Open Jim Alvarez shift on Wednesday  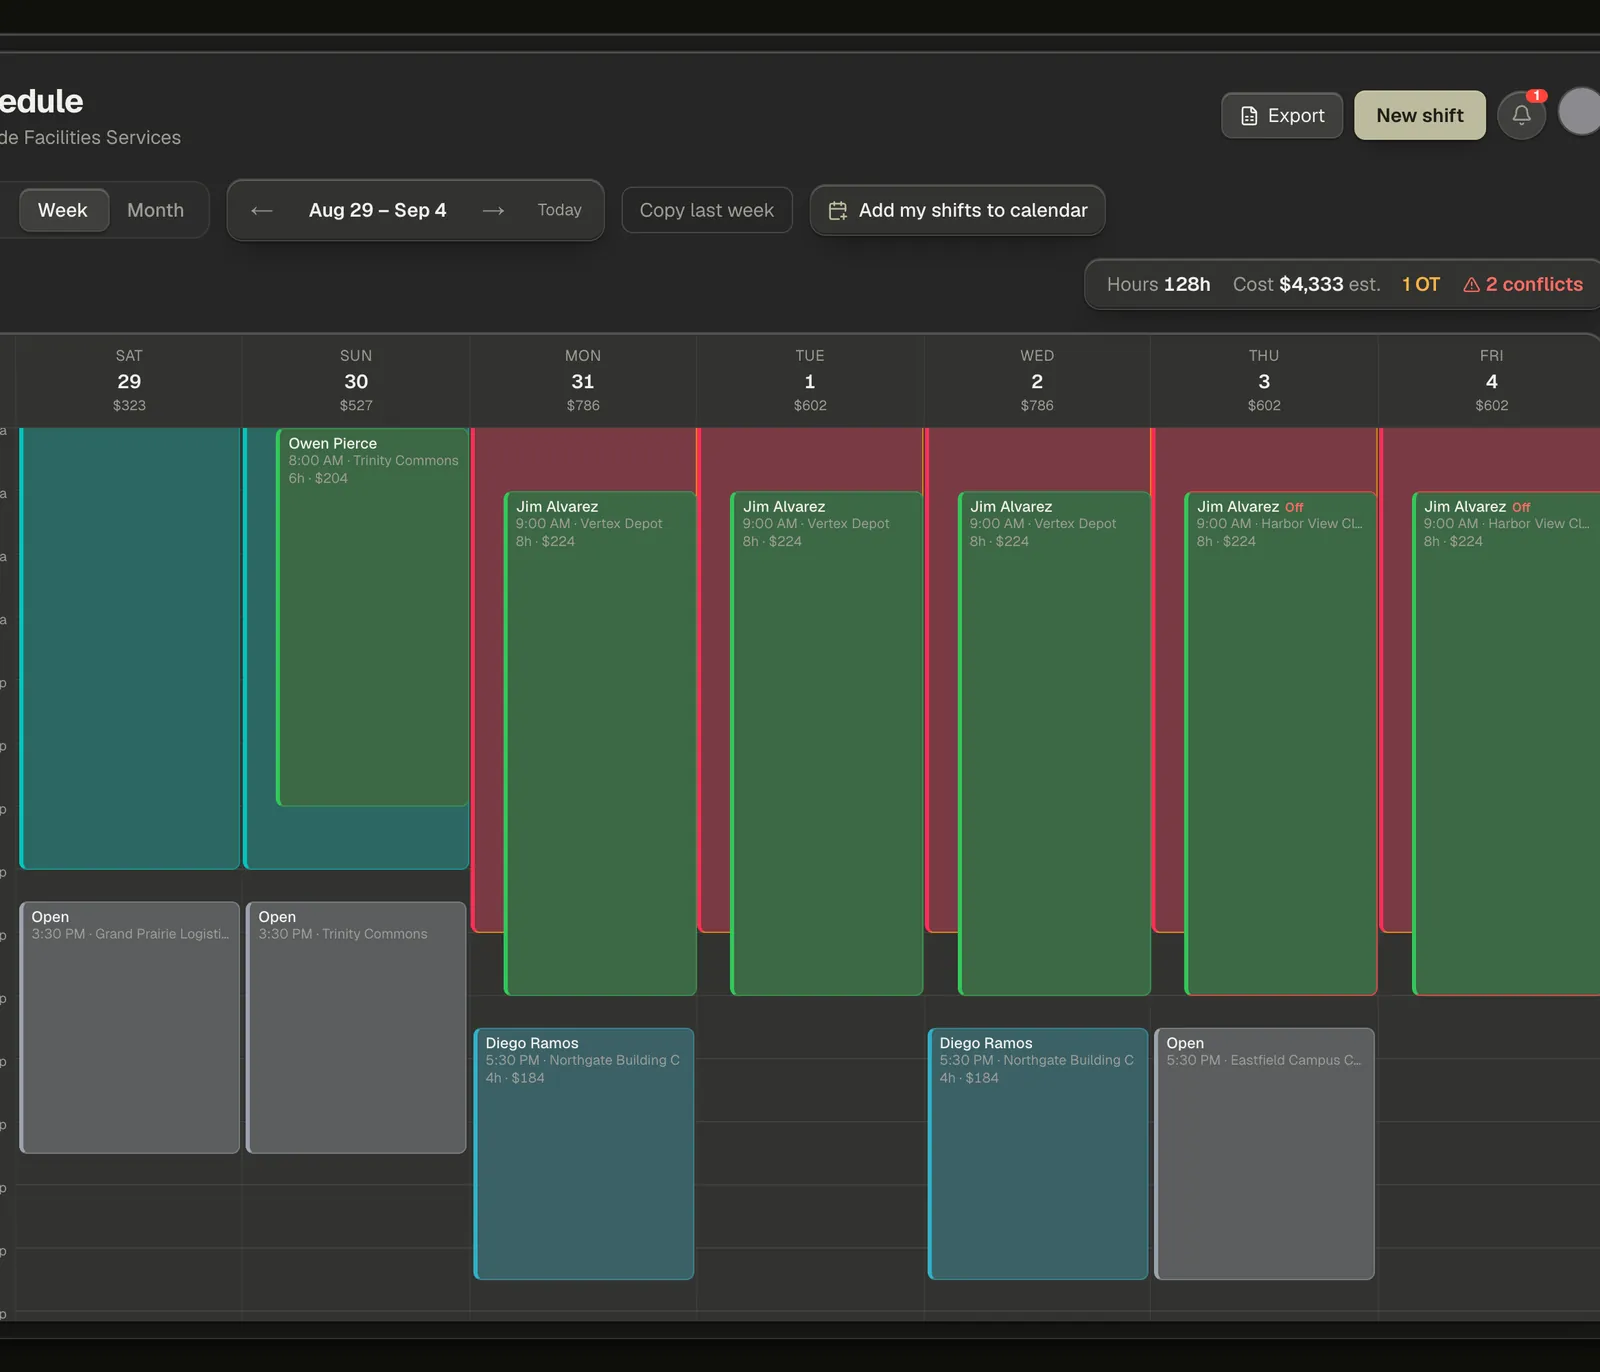click(1054, 743)
